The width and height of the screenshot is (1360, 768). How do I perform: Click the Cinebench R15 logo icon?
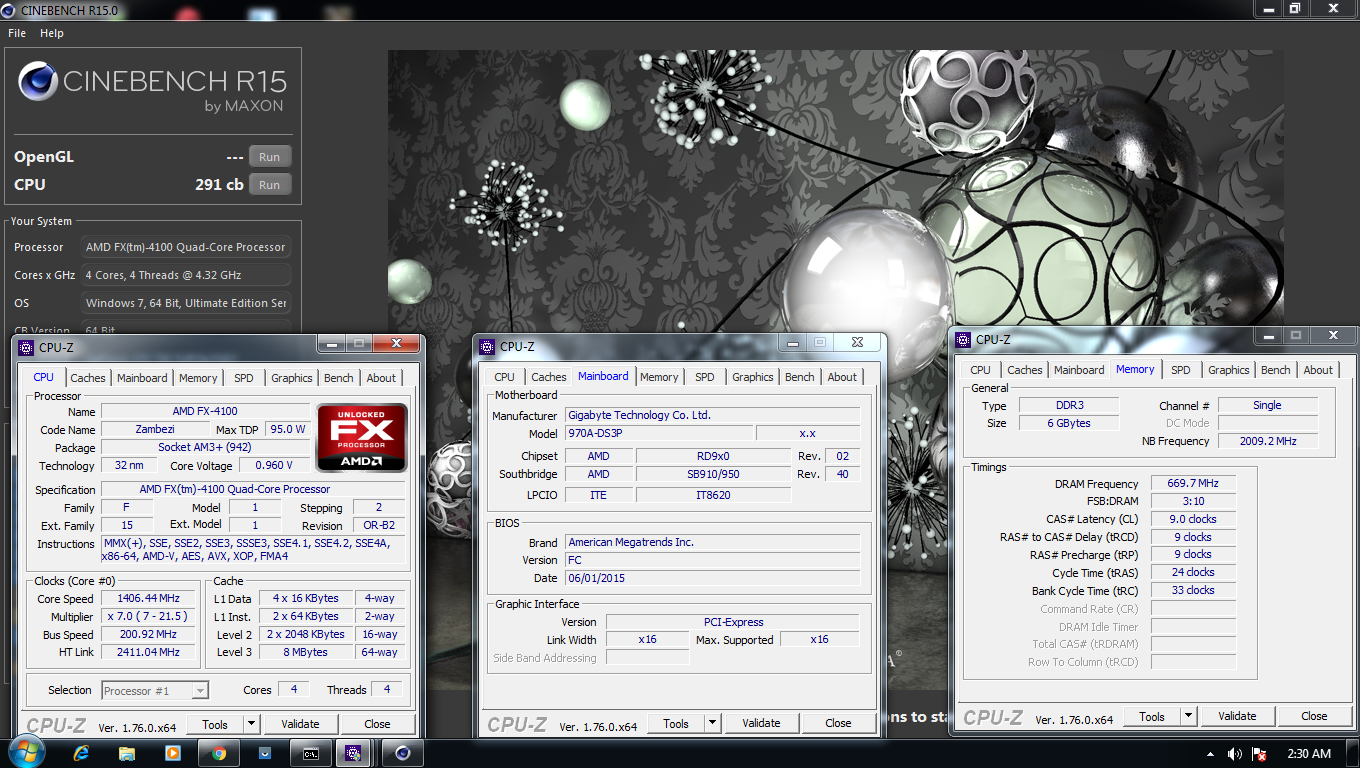point(37,83)
